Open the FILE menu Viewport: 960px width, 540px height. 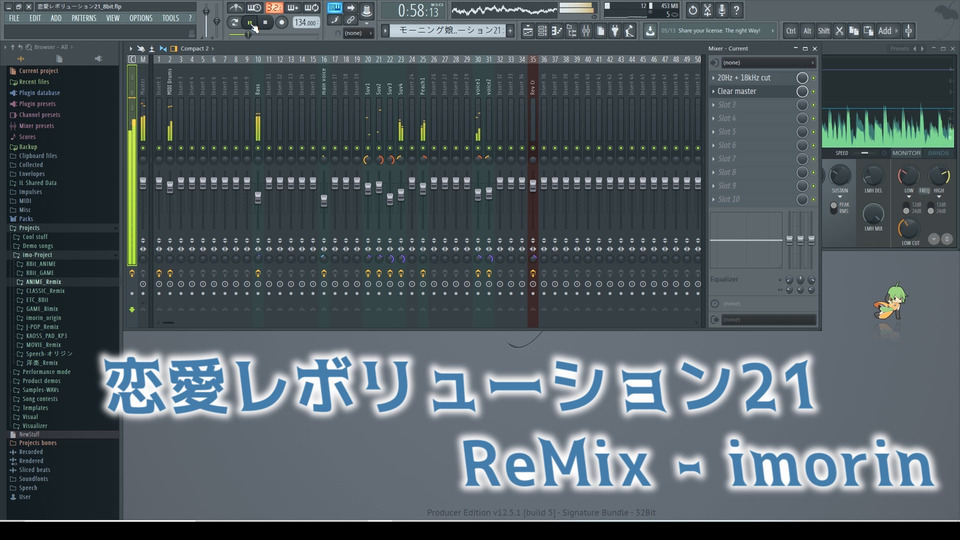tap(14, 18)
